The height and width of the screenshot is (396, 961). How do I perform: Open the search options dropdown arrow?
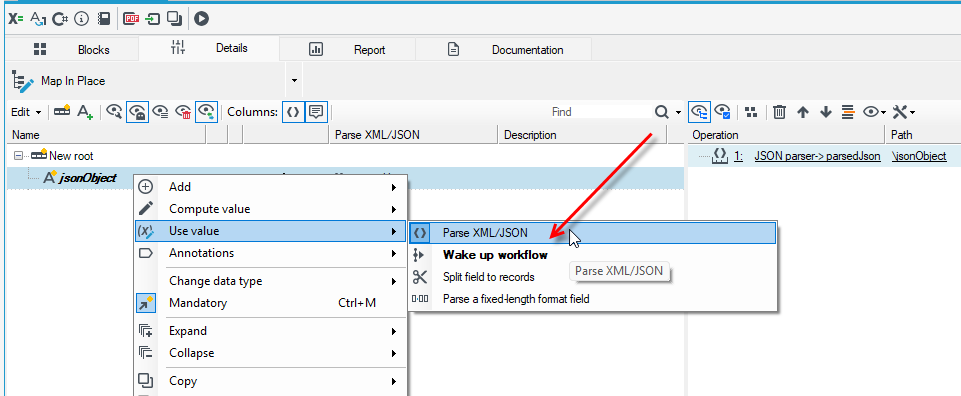[x=678, y=112]
